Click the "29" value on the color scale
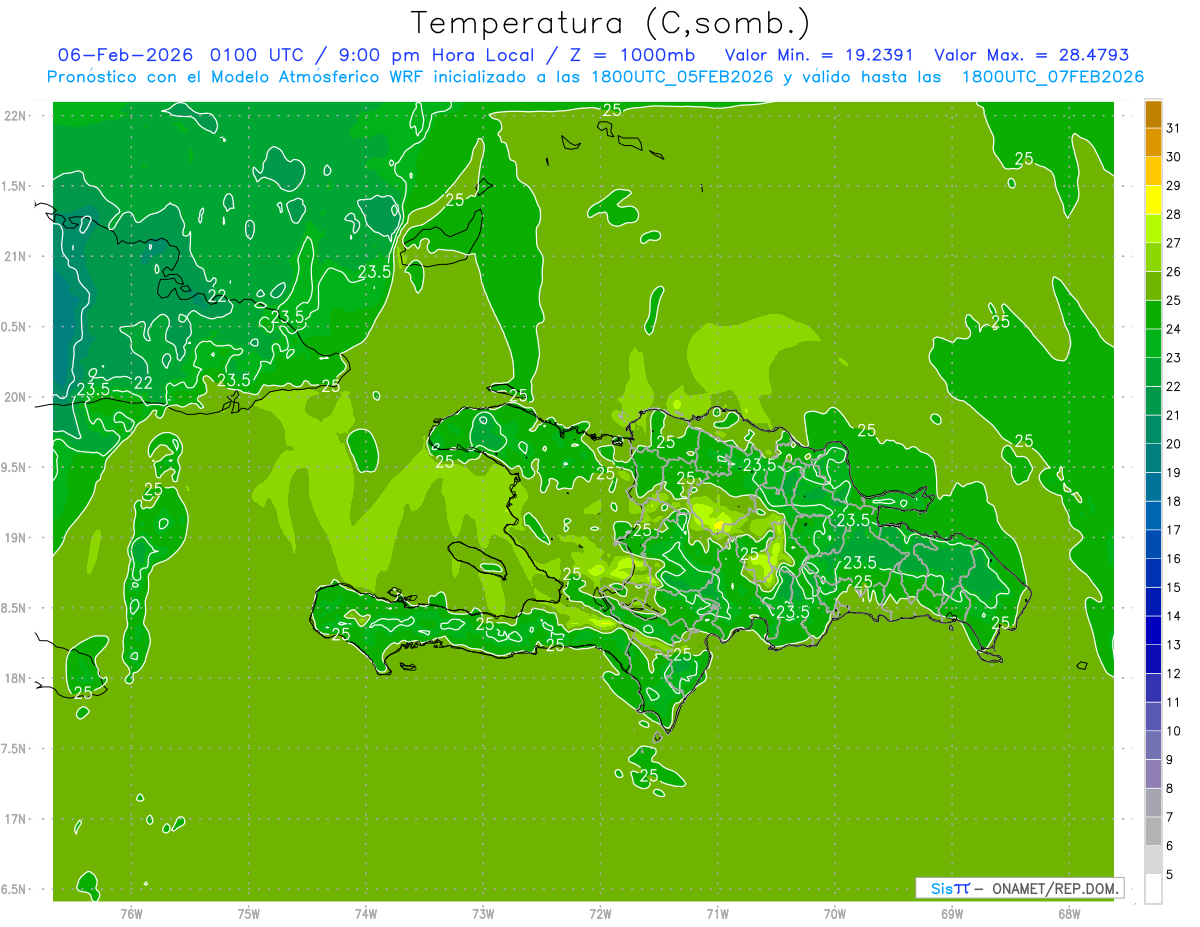Image resolution: width=1200 pixels, height=927 pixels. (x=1174, y=186)
